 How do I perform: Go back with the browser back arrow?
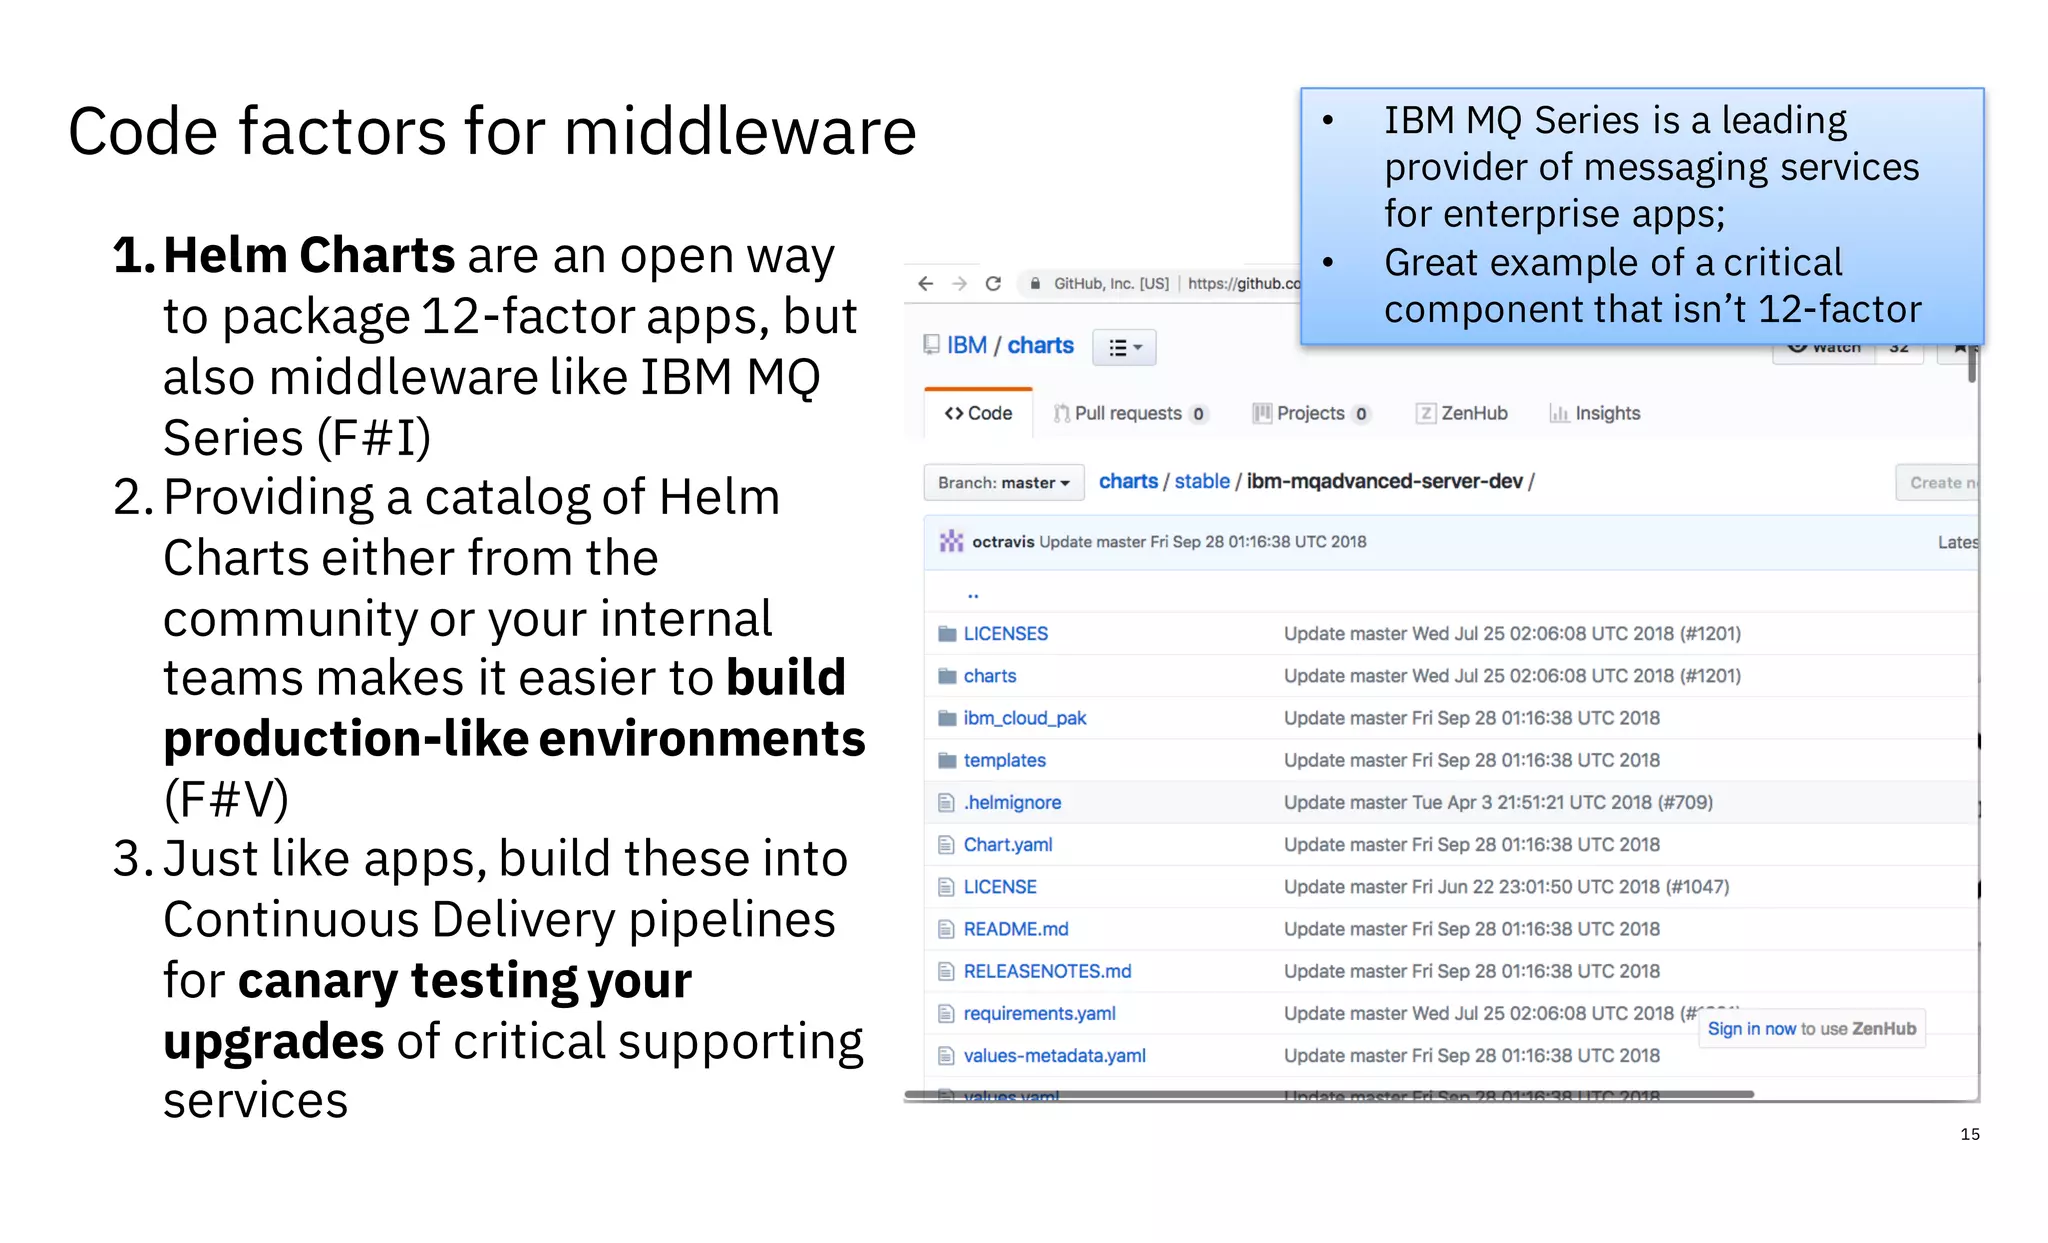[925, 284]
